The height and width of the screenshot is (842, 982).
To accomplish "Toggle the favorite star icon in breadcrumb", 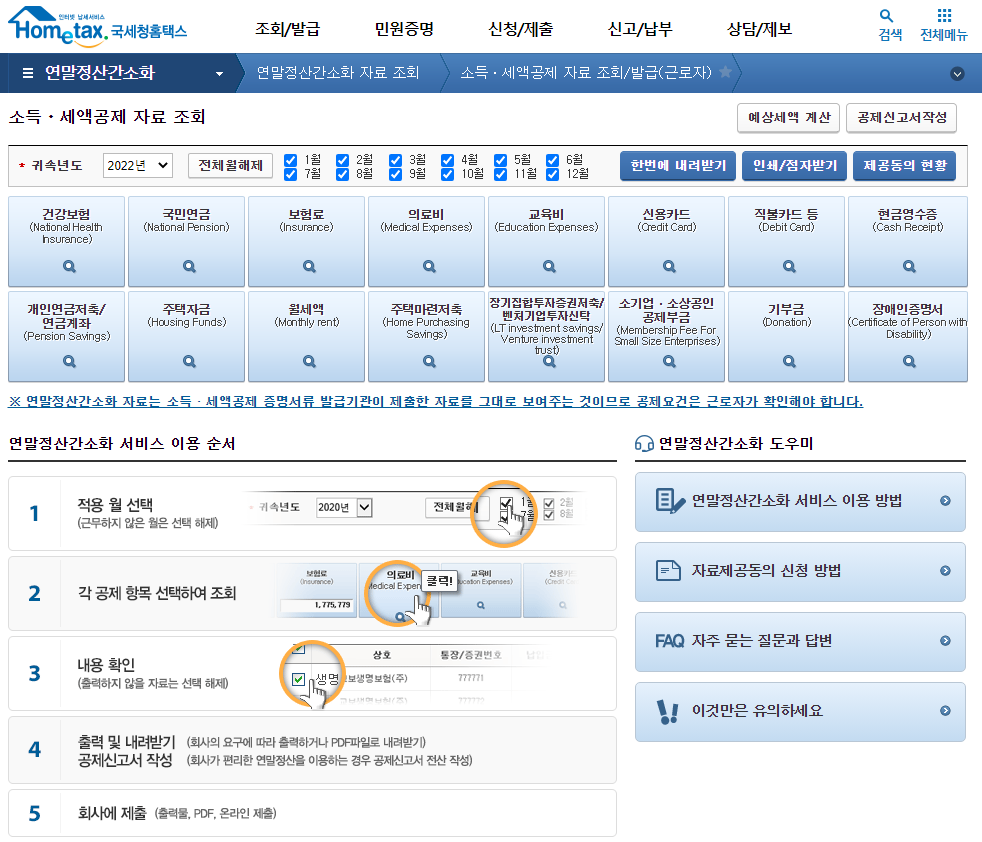I will pos(725,72).
